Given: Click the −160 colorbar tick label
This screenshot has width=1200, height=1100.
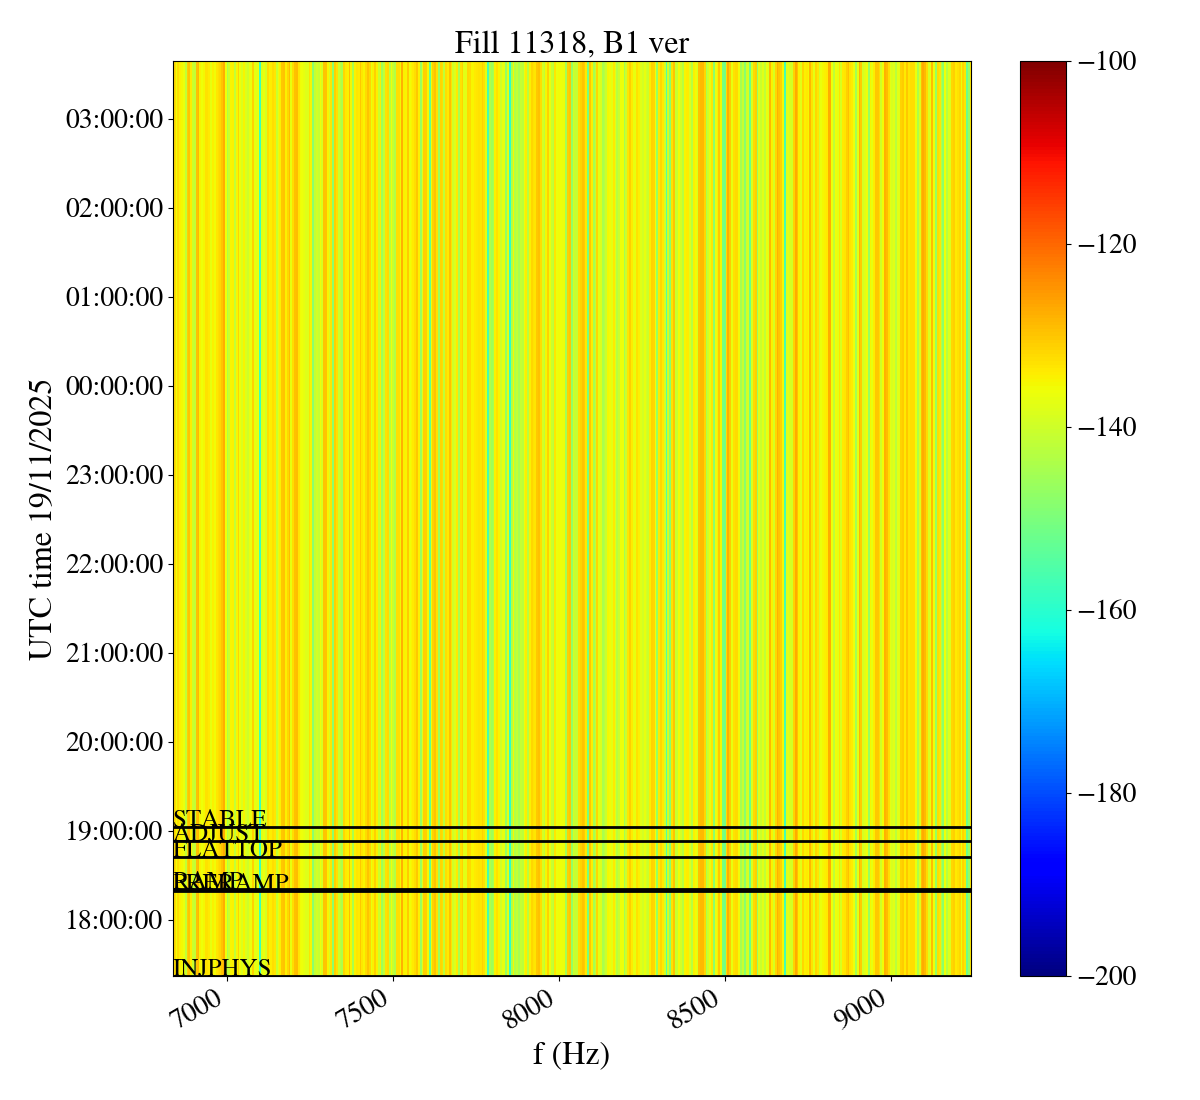Looking at the screenshot, I should pos(1106,610).
